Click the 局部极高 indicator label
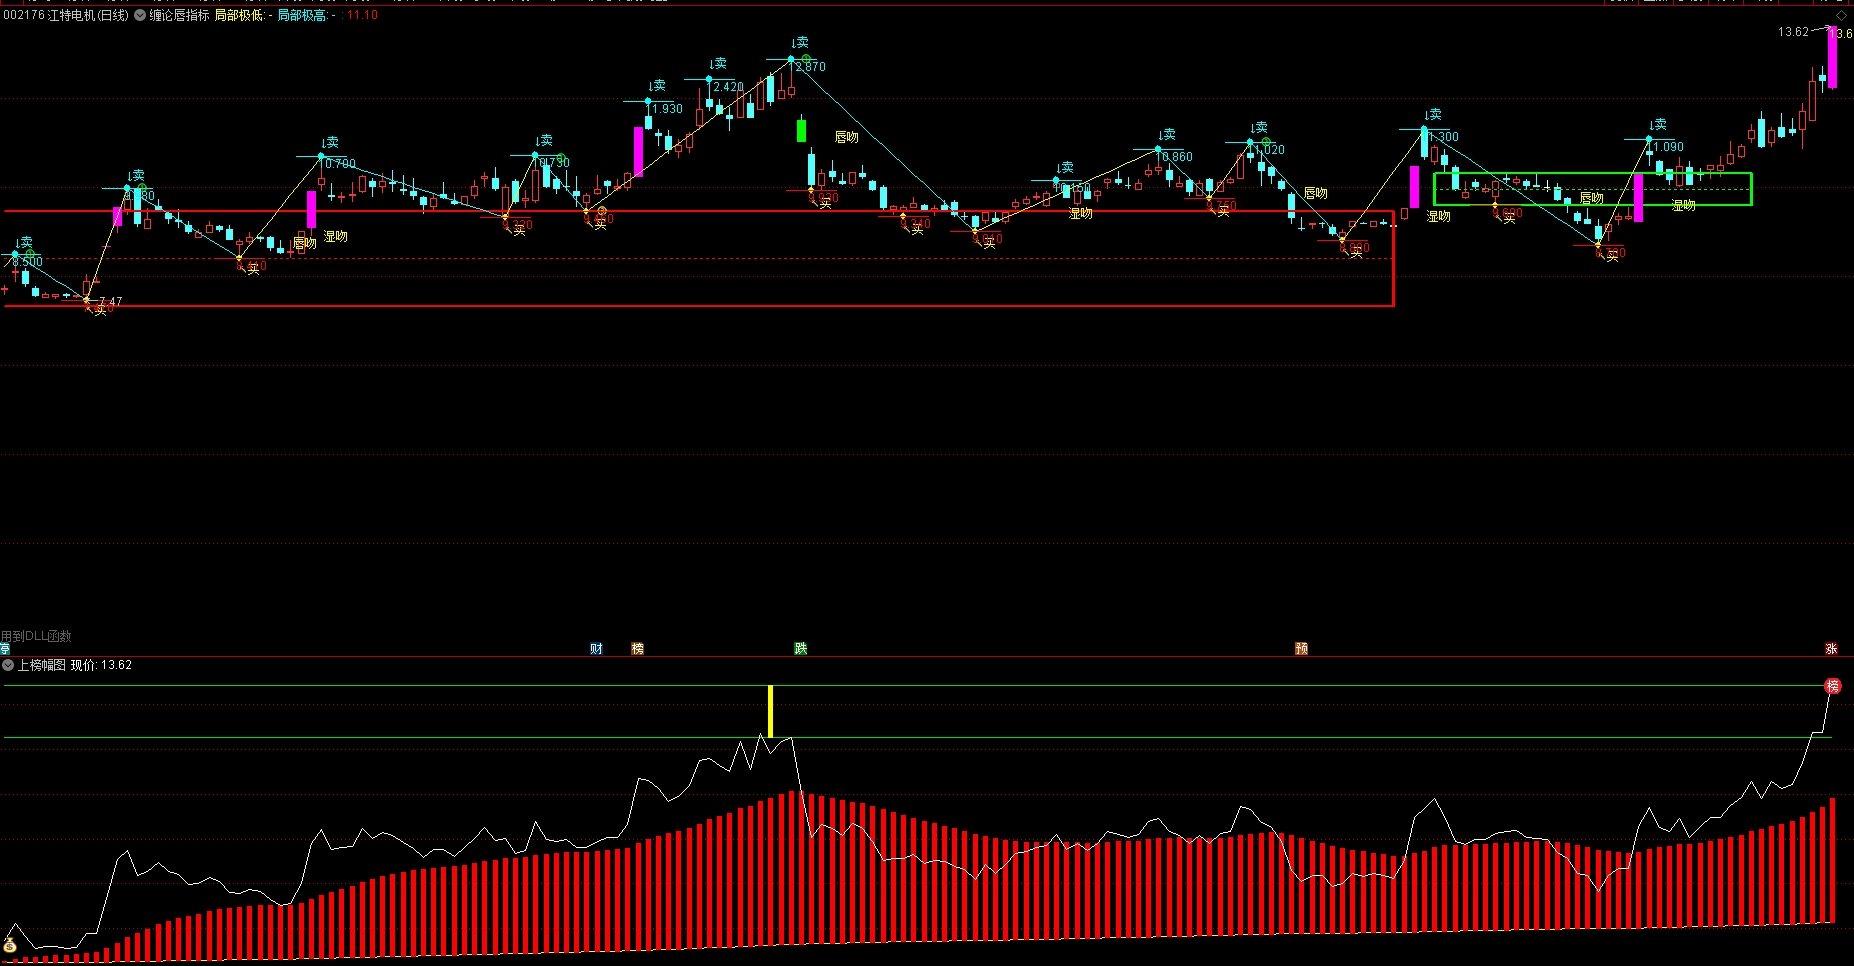This screenshot has width=1854, height=966. pos(302,16)
